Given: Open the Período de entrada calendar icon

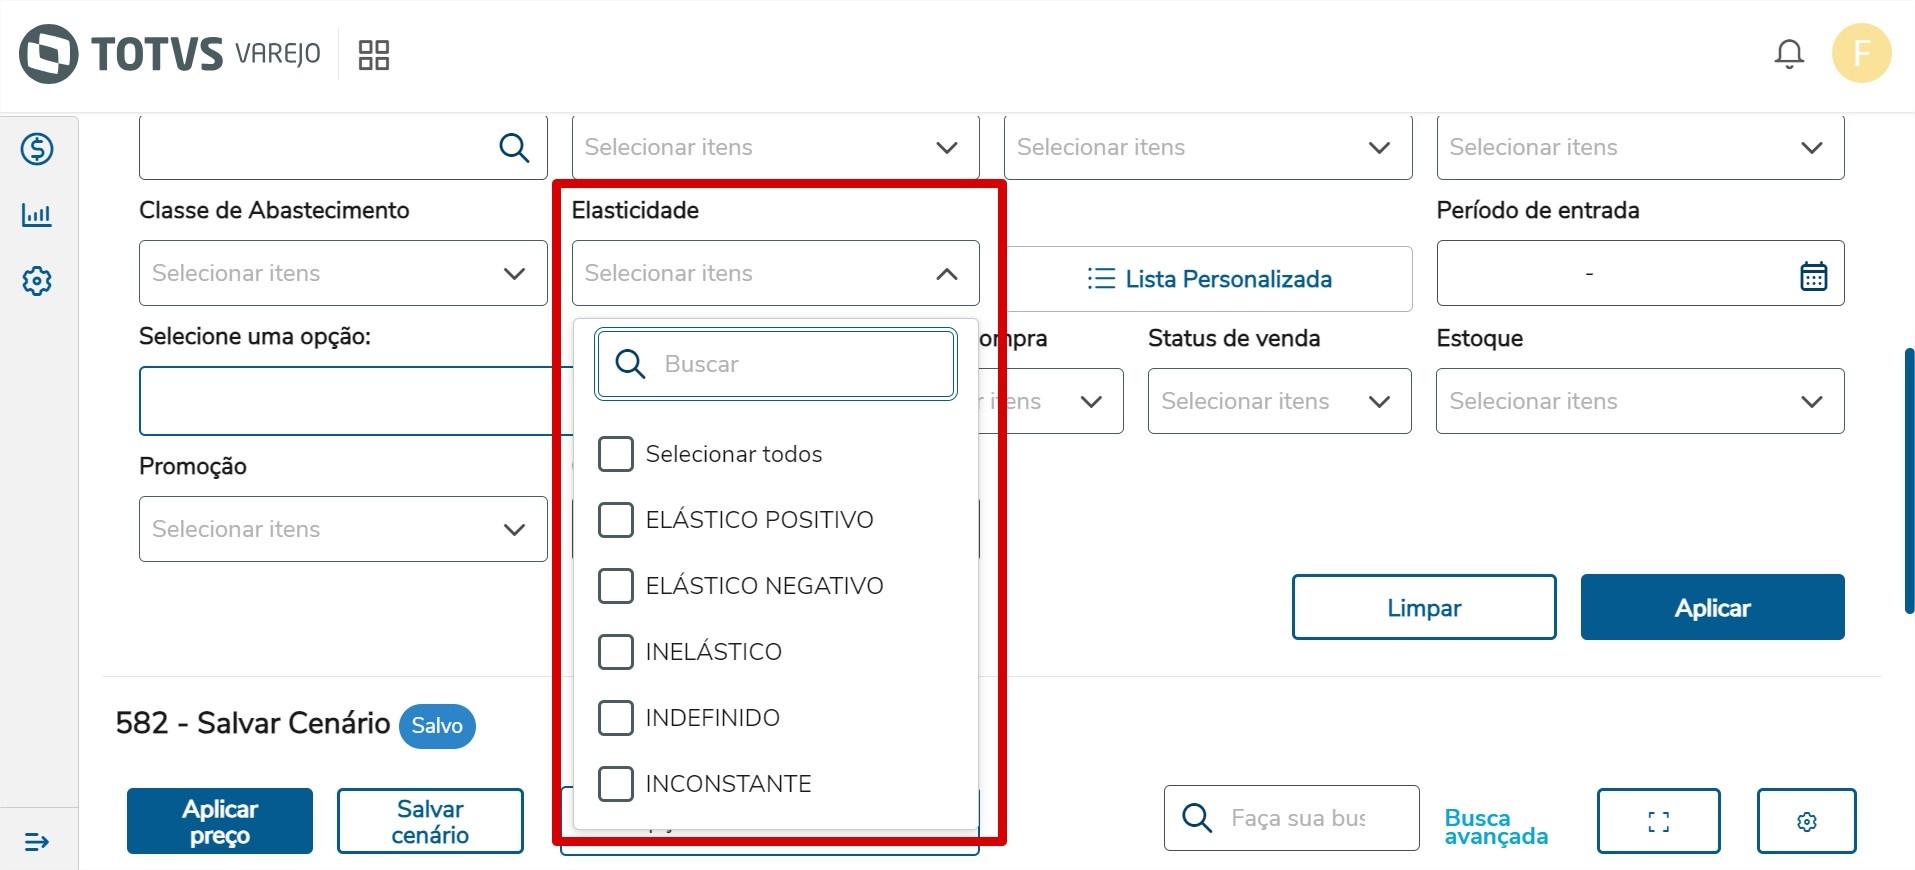Looking at the screenshot, I should point(1813,275).
